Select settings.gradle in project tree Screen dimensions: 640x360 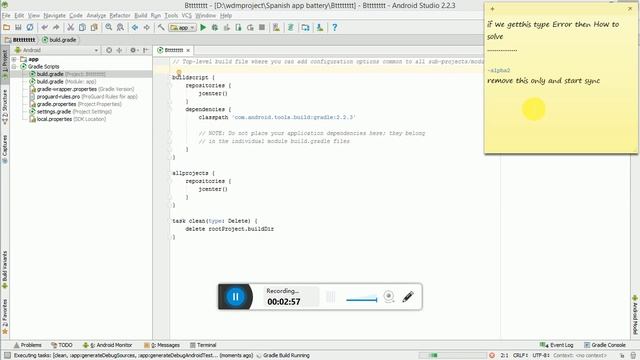click(x=70, y=111)
